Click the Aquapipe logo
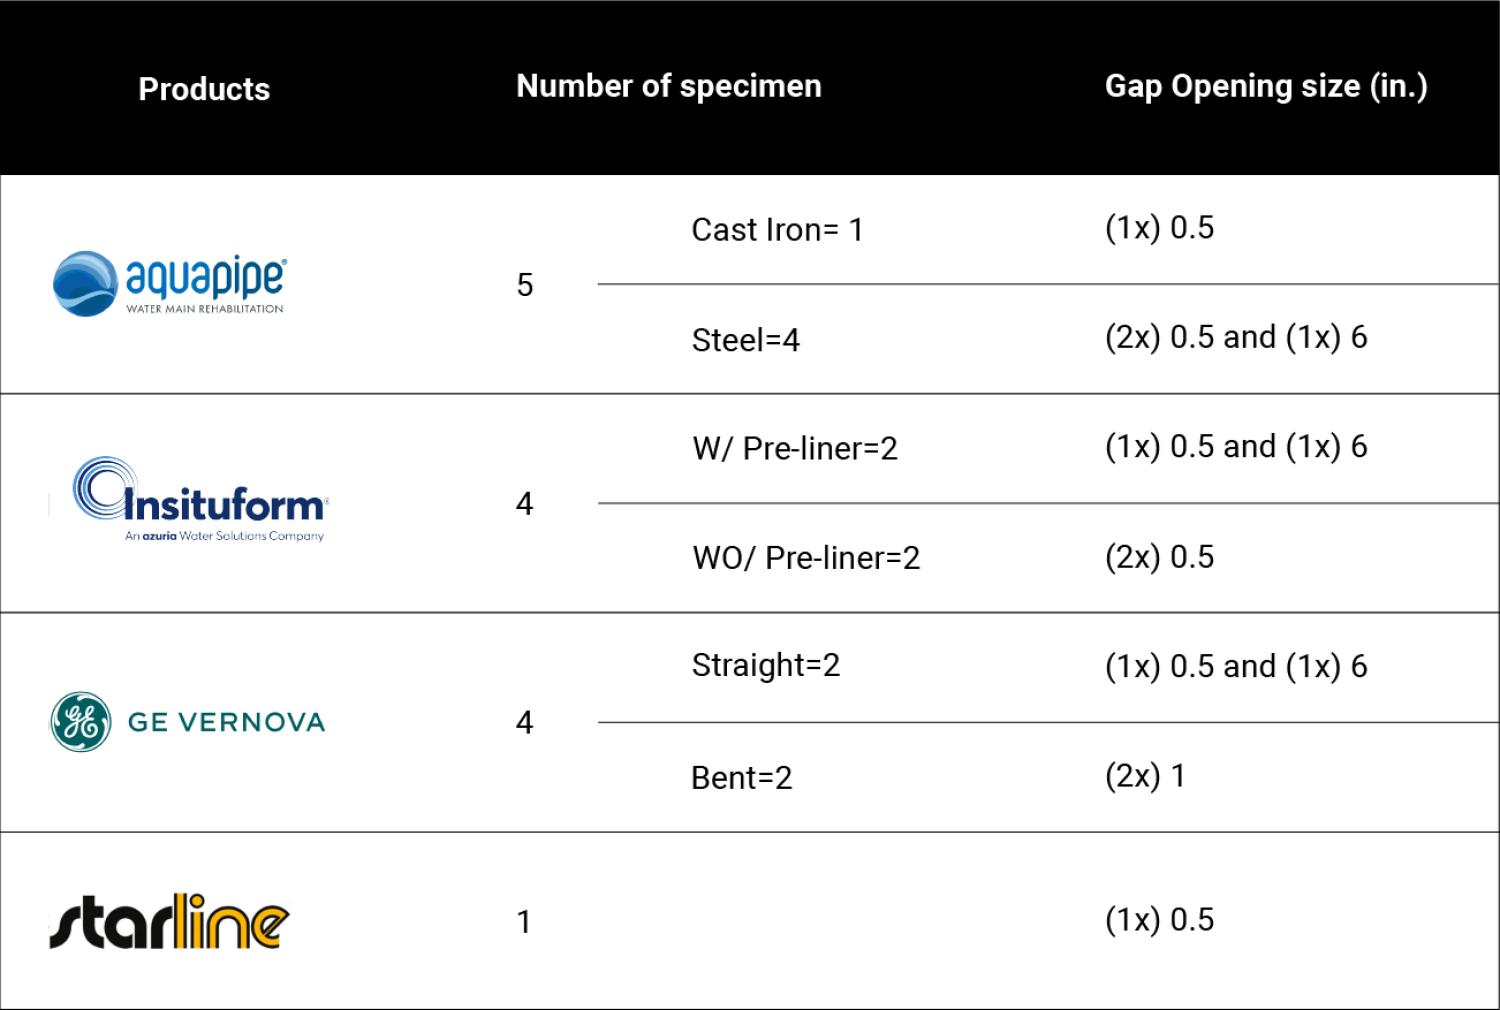Image resolution: width=1500 pixels, height=1010 pixels. click(x=170, y=284)
